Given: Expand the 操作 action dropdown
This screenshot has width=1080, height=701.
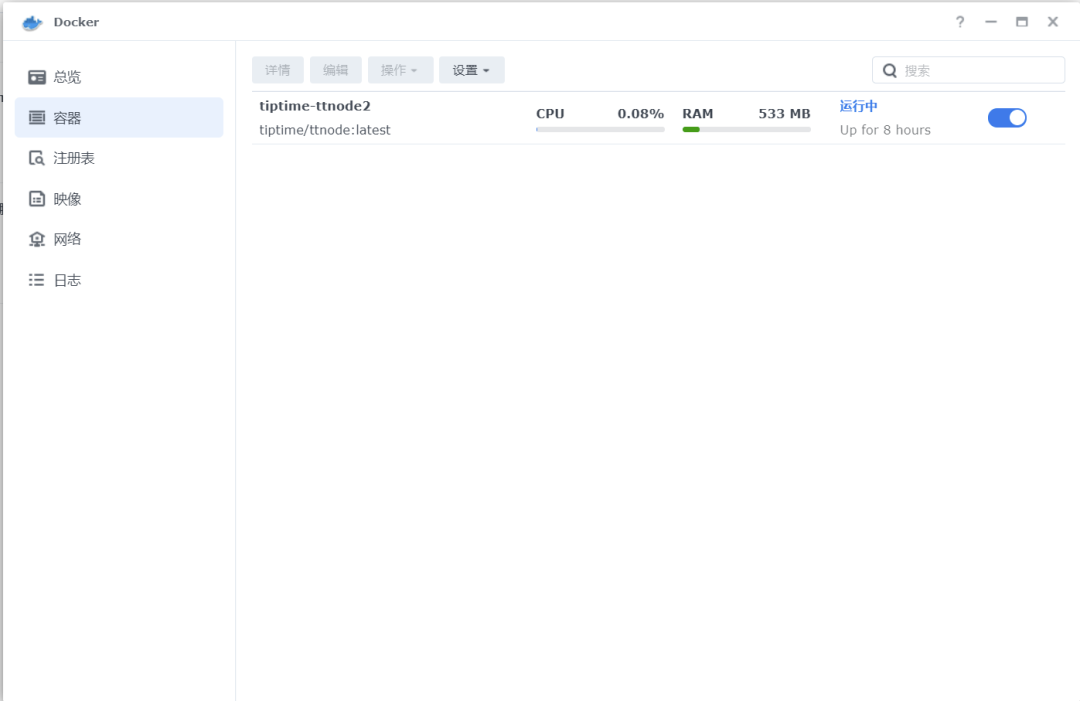Looking at the screenshot, I should pyautogui.click(x=400, y=70).
